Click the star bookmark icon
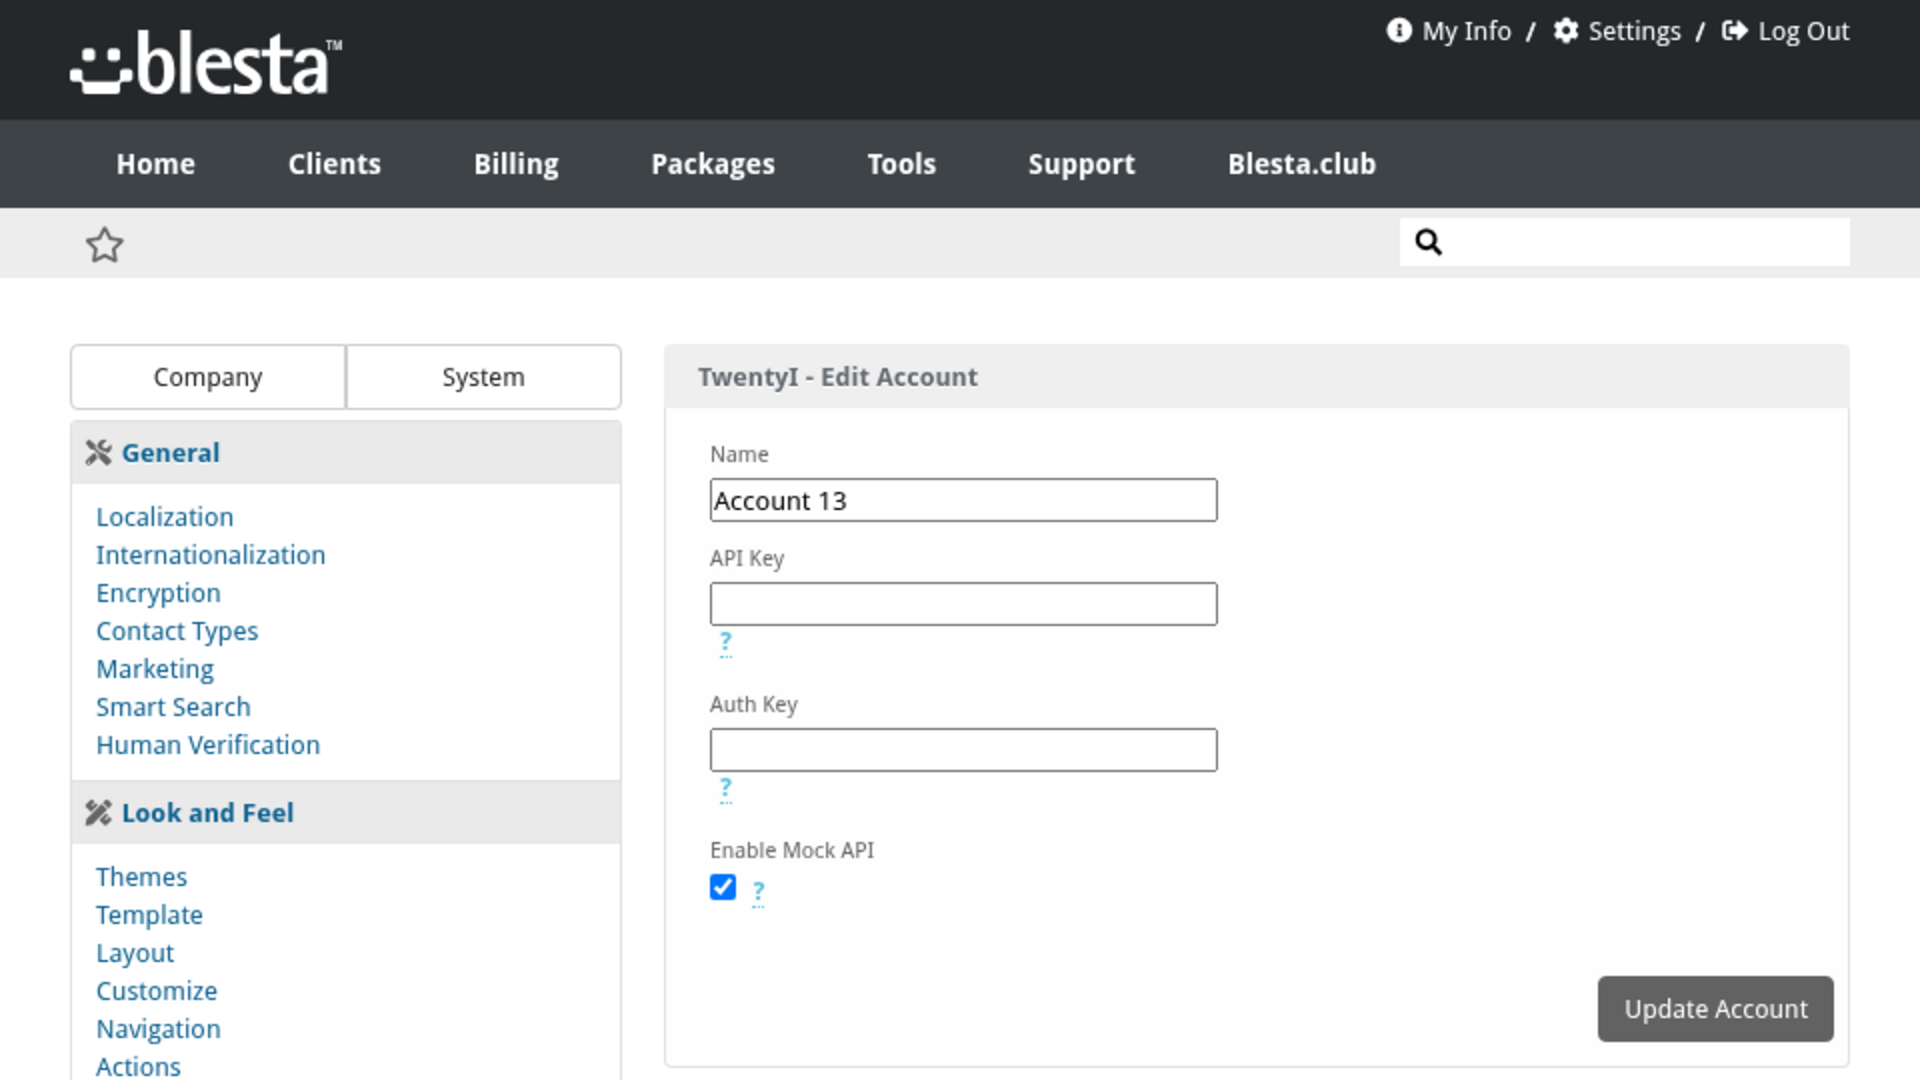 104,245
